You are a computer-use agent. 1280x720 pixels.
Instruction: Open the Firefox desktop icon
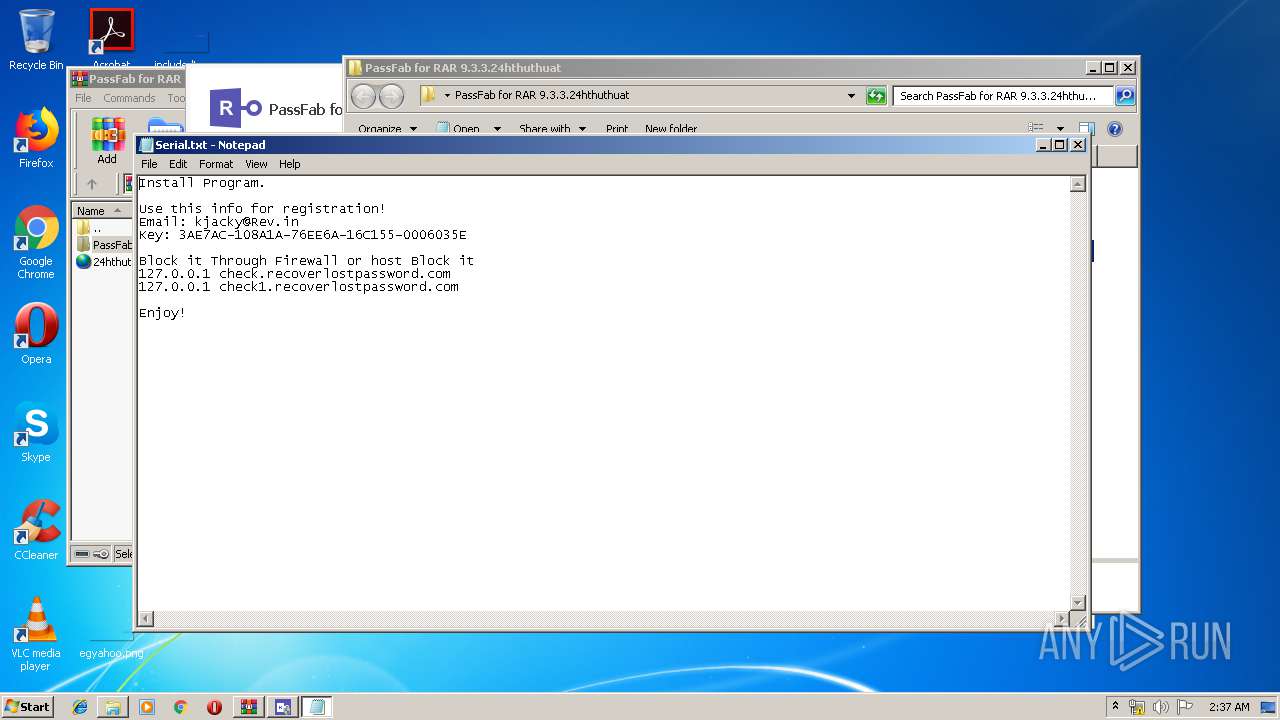click(x=36, y=138)
